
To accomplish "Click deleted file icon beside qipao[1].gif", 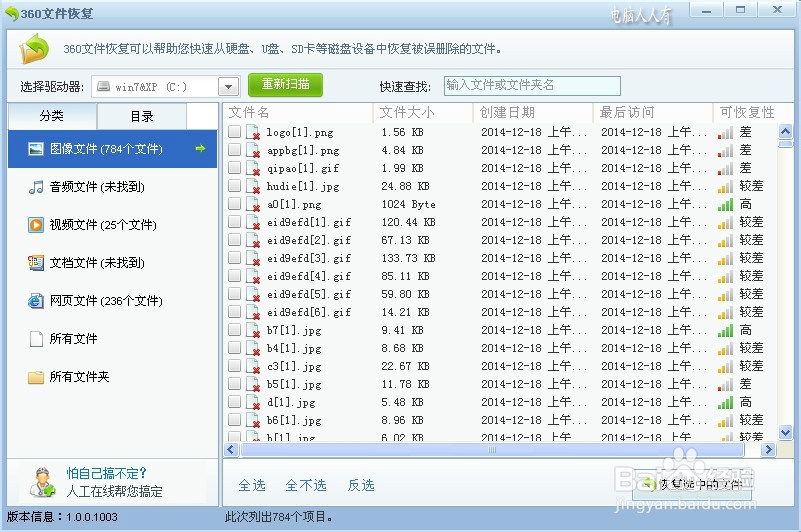I will (253, 168).
